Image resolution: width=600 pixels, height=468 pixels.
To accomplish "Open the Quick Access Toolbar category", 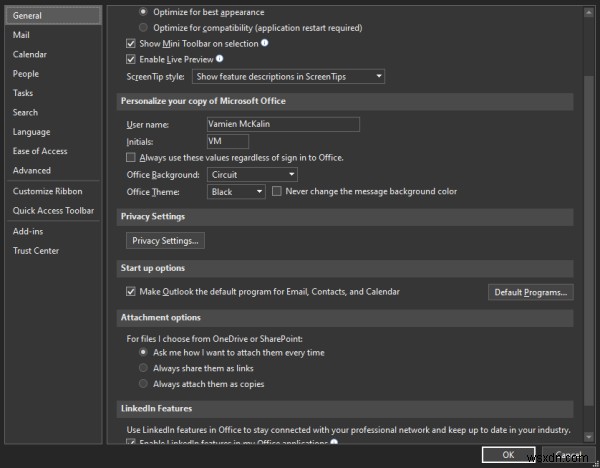I will point(53,211).
